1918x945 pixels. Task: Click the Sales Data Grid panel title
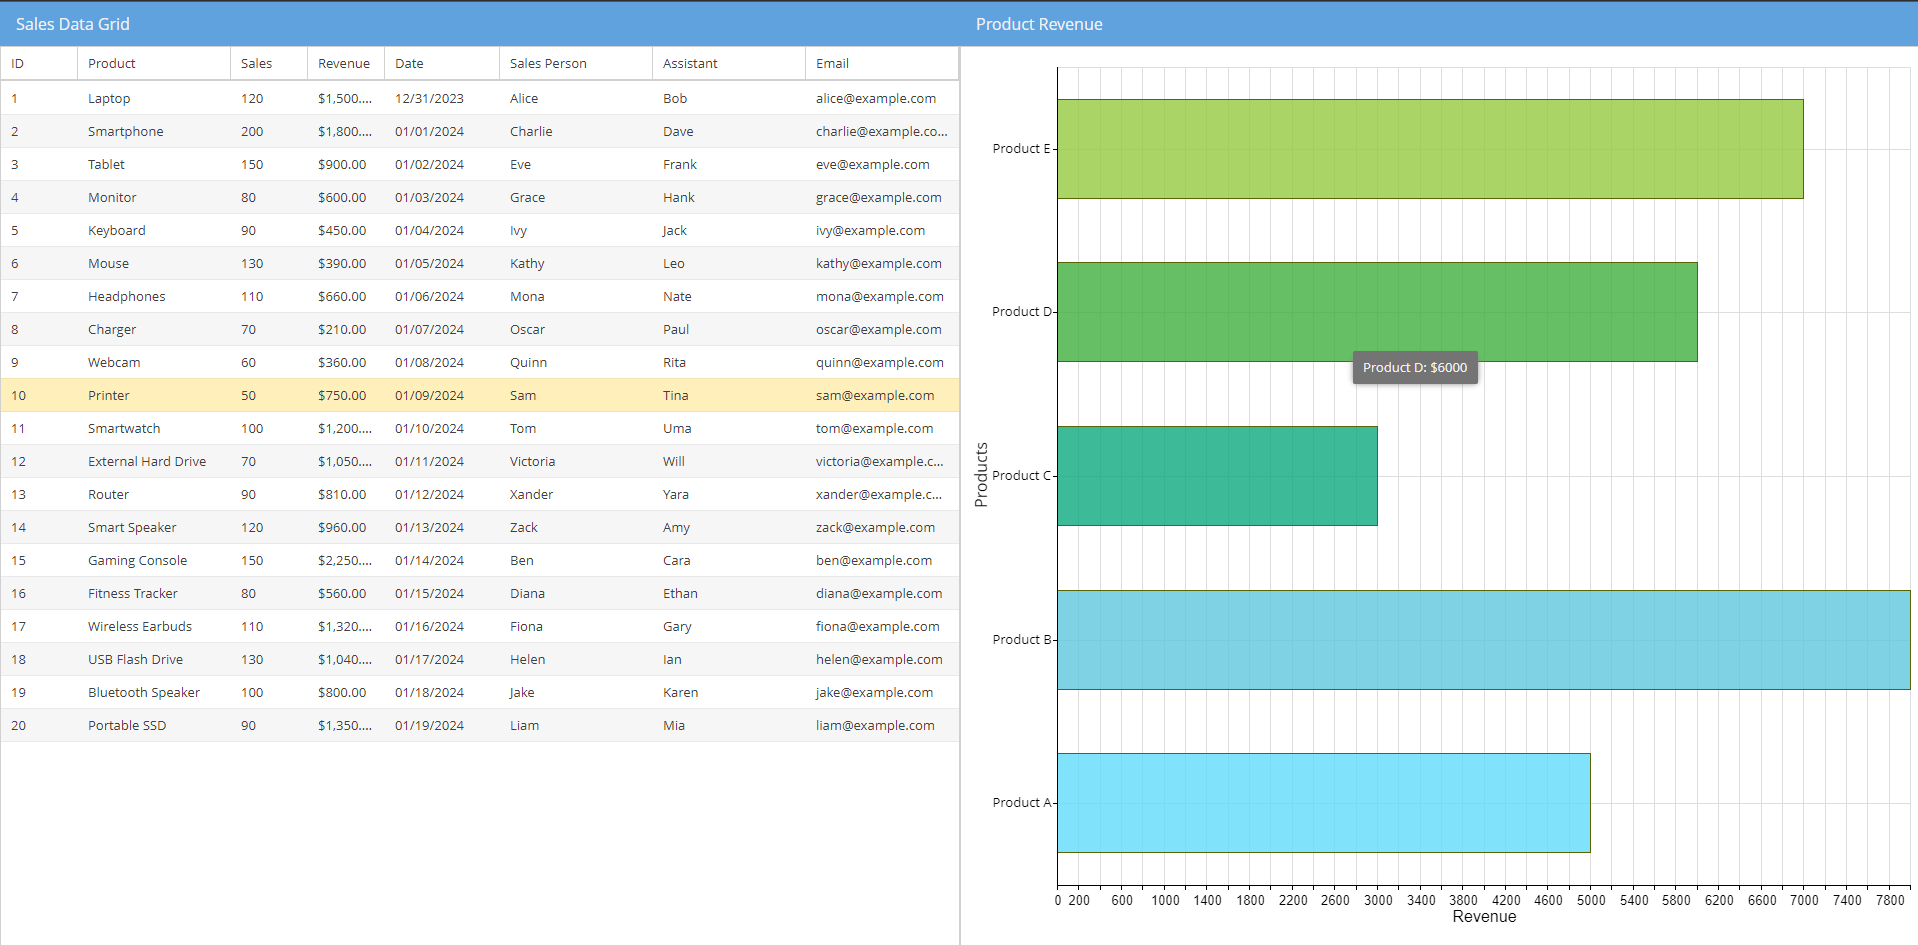pyautogui.click(x=73, y=24)
